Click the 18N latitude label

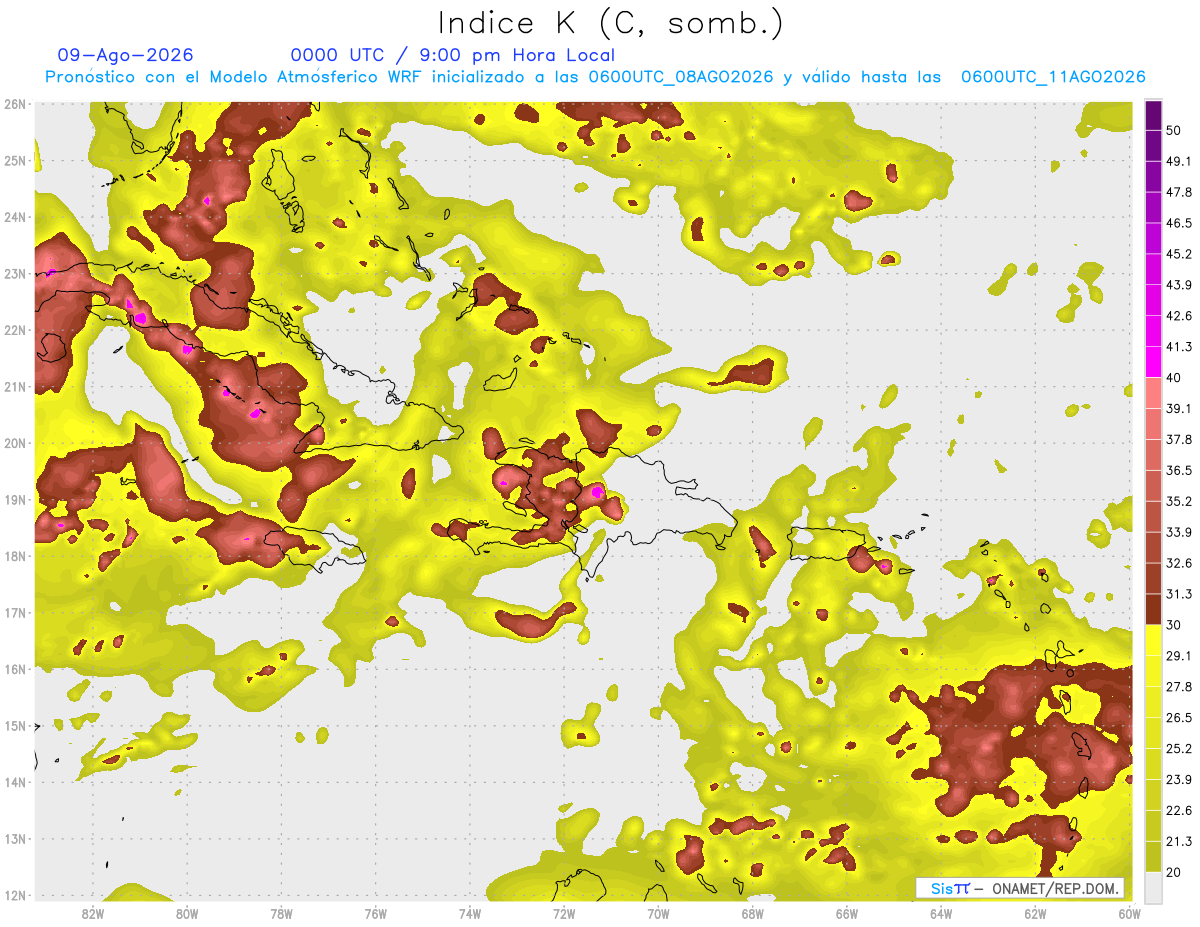pos(15,556)
